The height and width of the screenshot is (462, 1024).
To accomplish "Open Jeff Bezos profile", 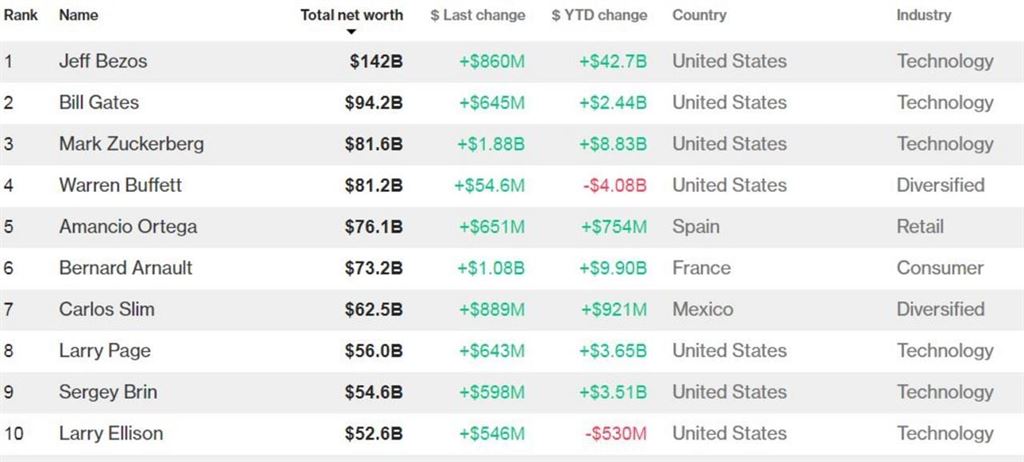I will point(103,61).
